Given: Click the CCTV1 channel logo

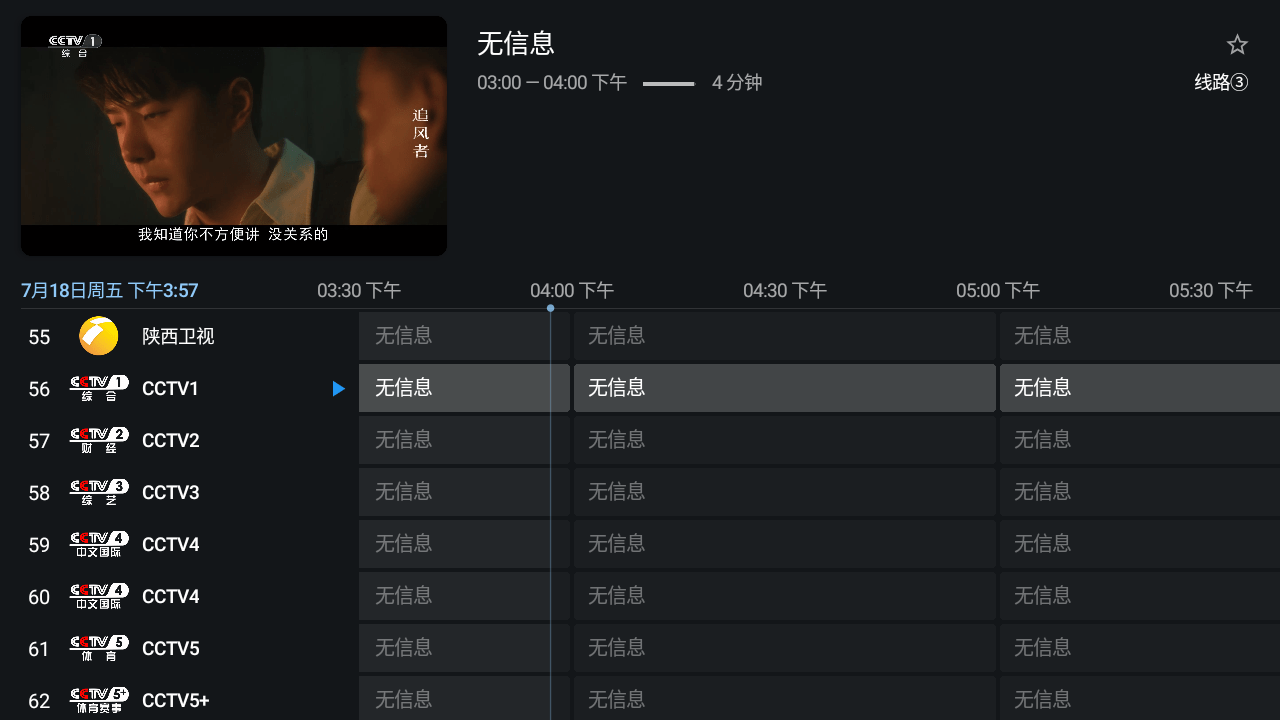Looking at the screenshot, I should pos(98,388).
